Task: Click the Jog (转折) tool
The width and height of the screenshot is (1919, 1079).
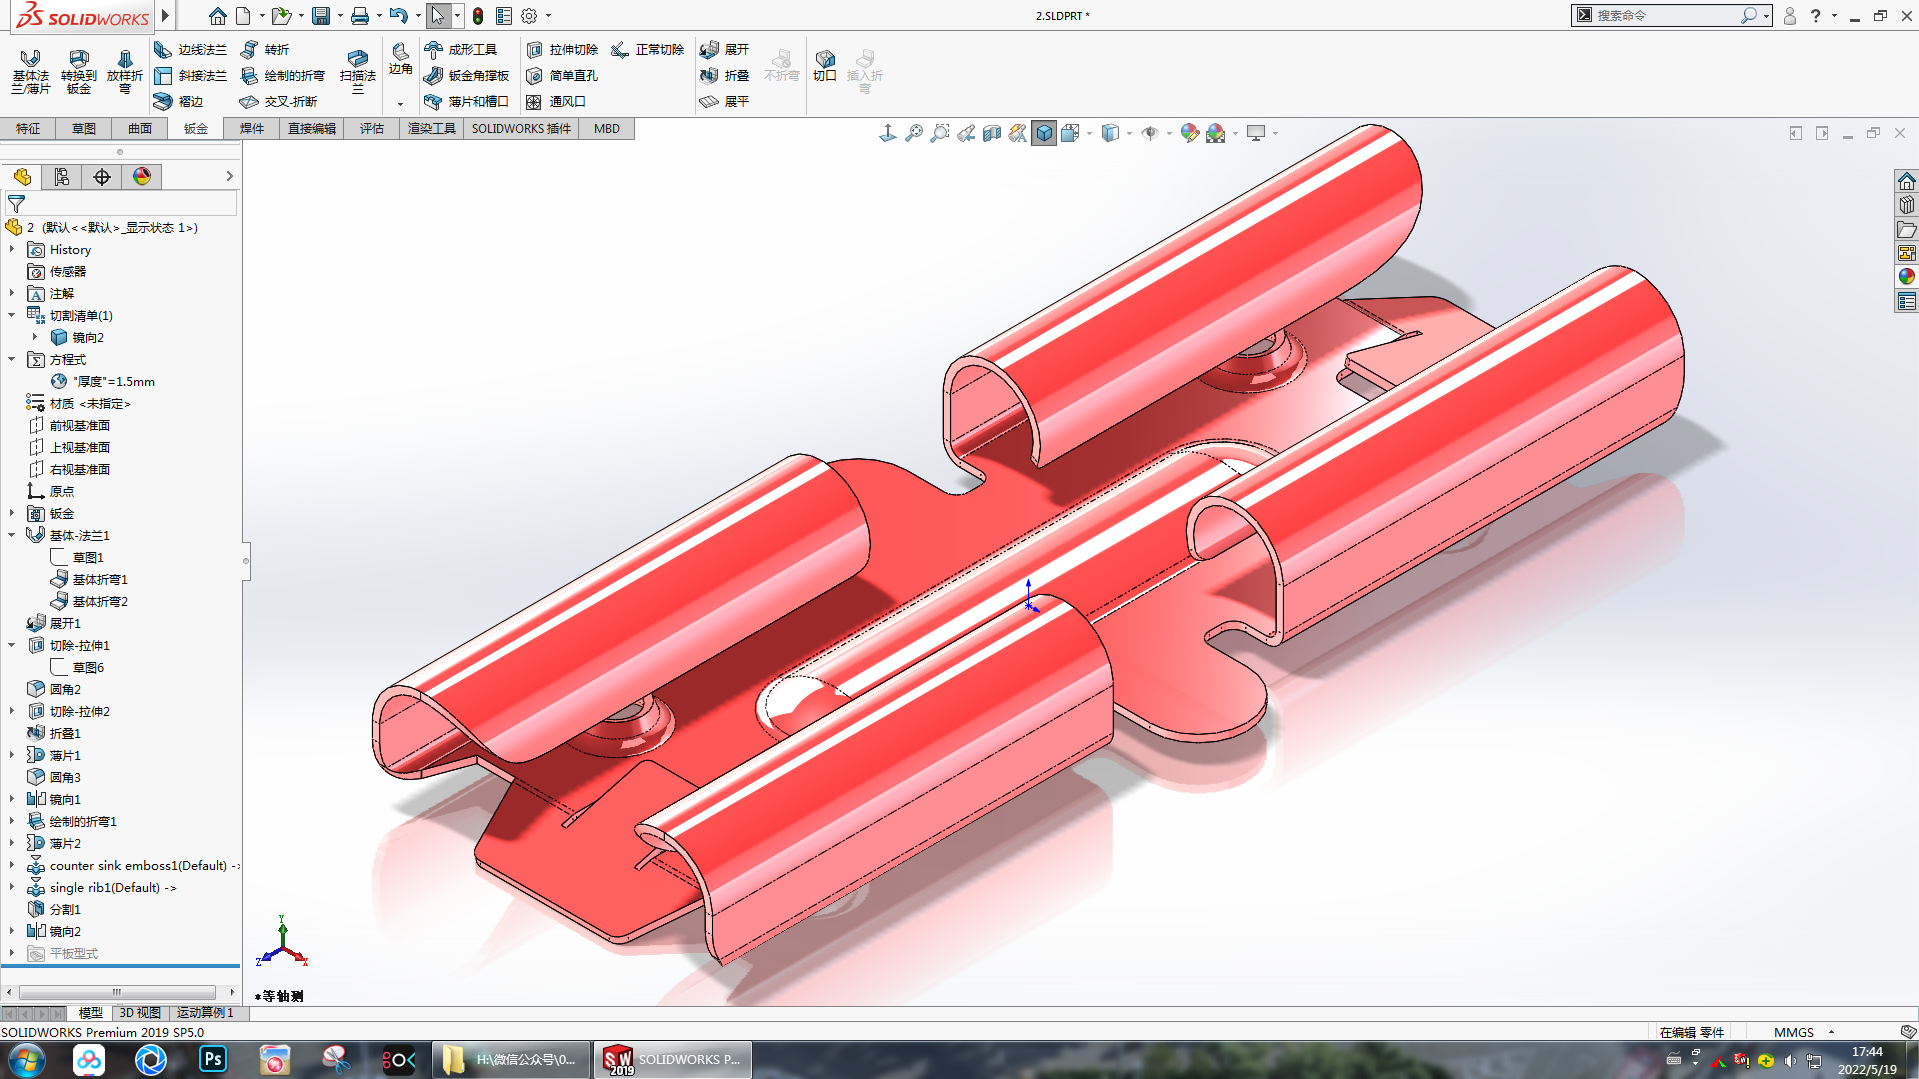Action: point(265,49)
